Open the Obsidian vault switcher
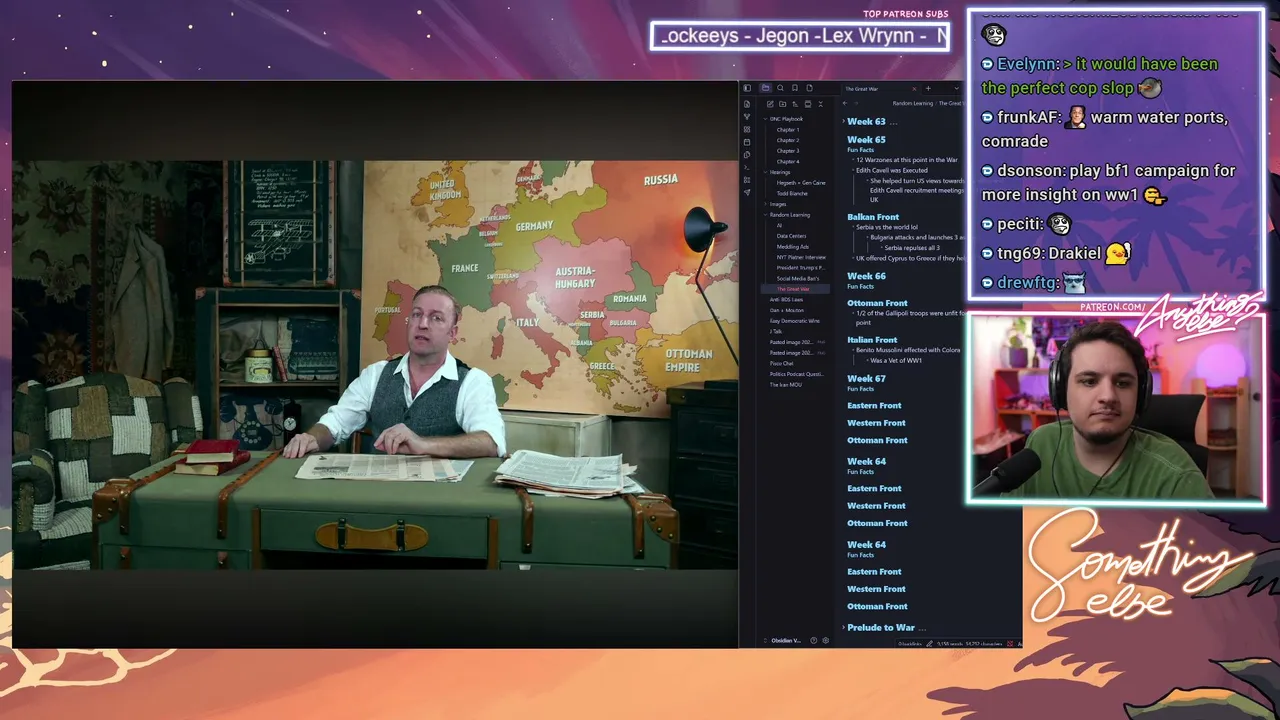The height and width of the screenshot is (720, 1280). click(x=783, y=641)
